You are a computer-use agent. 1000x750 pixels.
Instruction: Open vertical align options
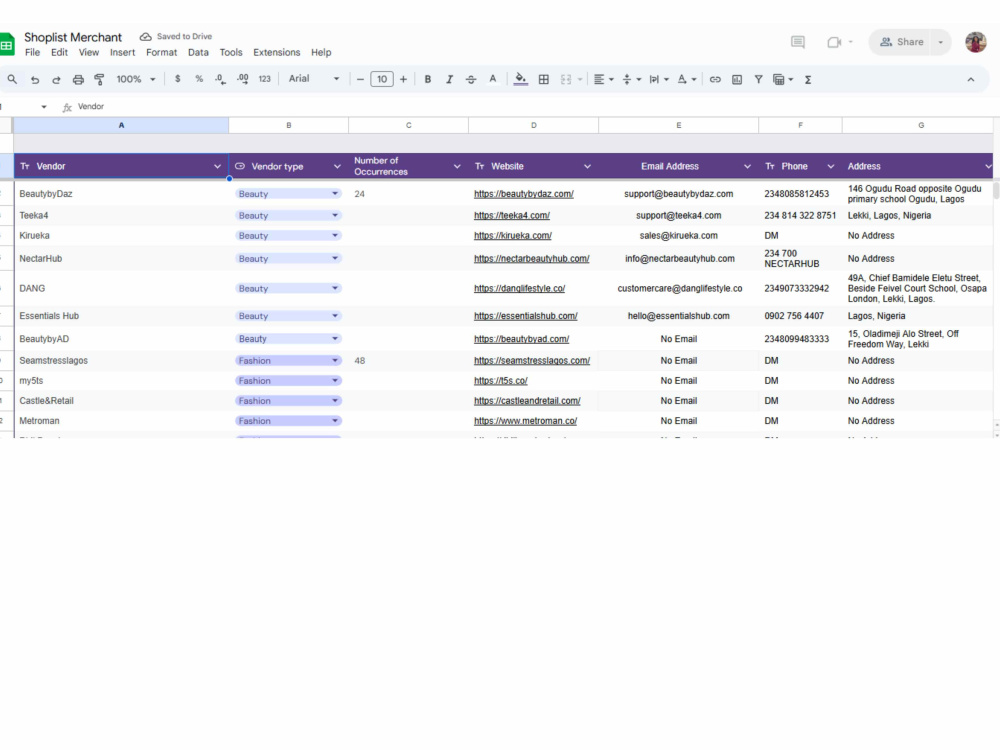(631, 79)
